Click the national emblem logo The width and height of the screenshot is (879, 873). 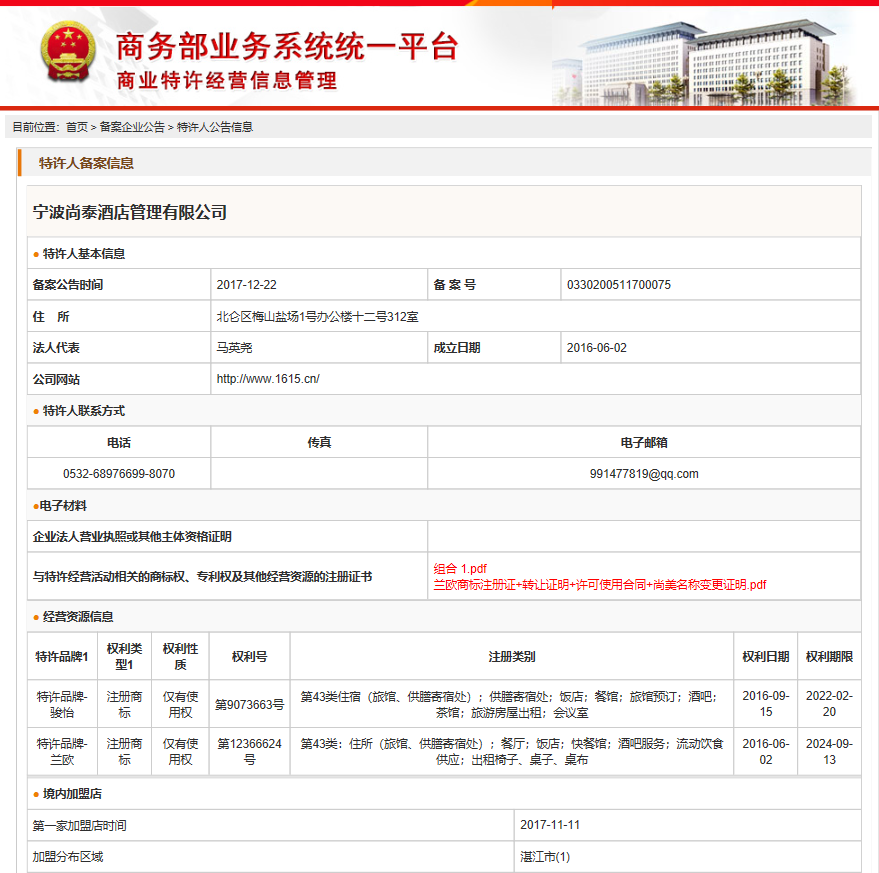[68, 52]
